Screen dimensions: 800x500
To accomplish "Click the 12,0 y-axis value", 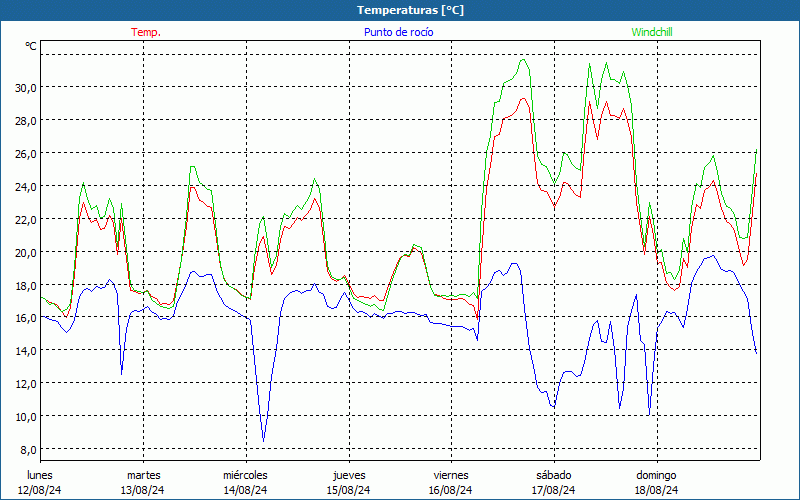I will [26, 384].
